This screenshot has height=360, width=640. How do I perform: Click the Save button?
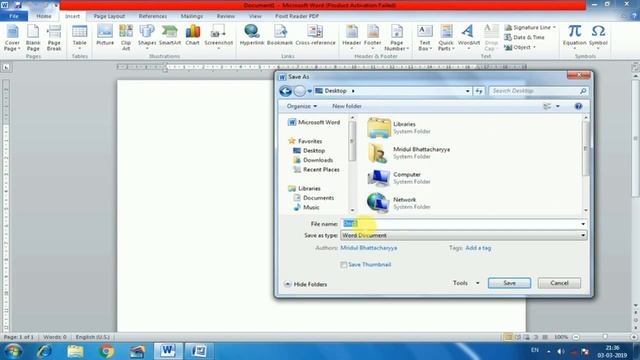(x=509, y=283)
